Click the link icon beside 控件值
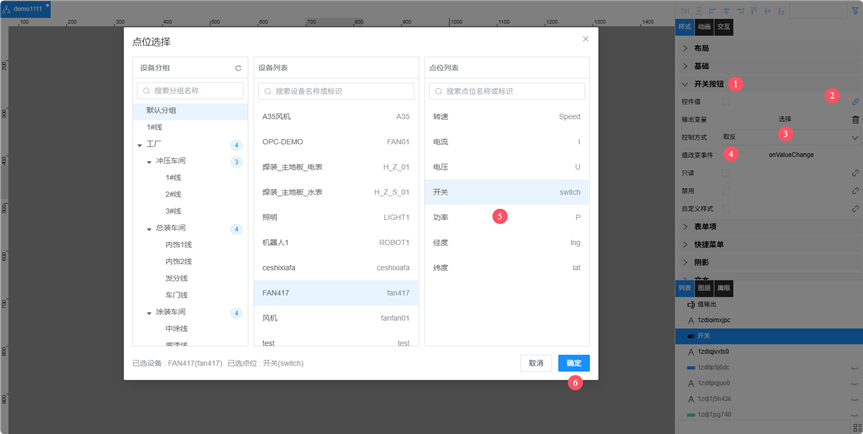Viewport: 863px width, 434px height. tap(855, 102)
